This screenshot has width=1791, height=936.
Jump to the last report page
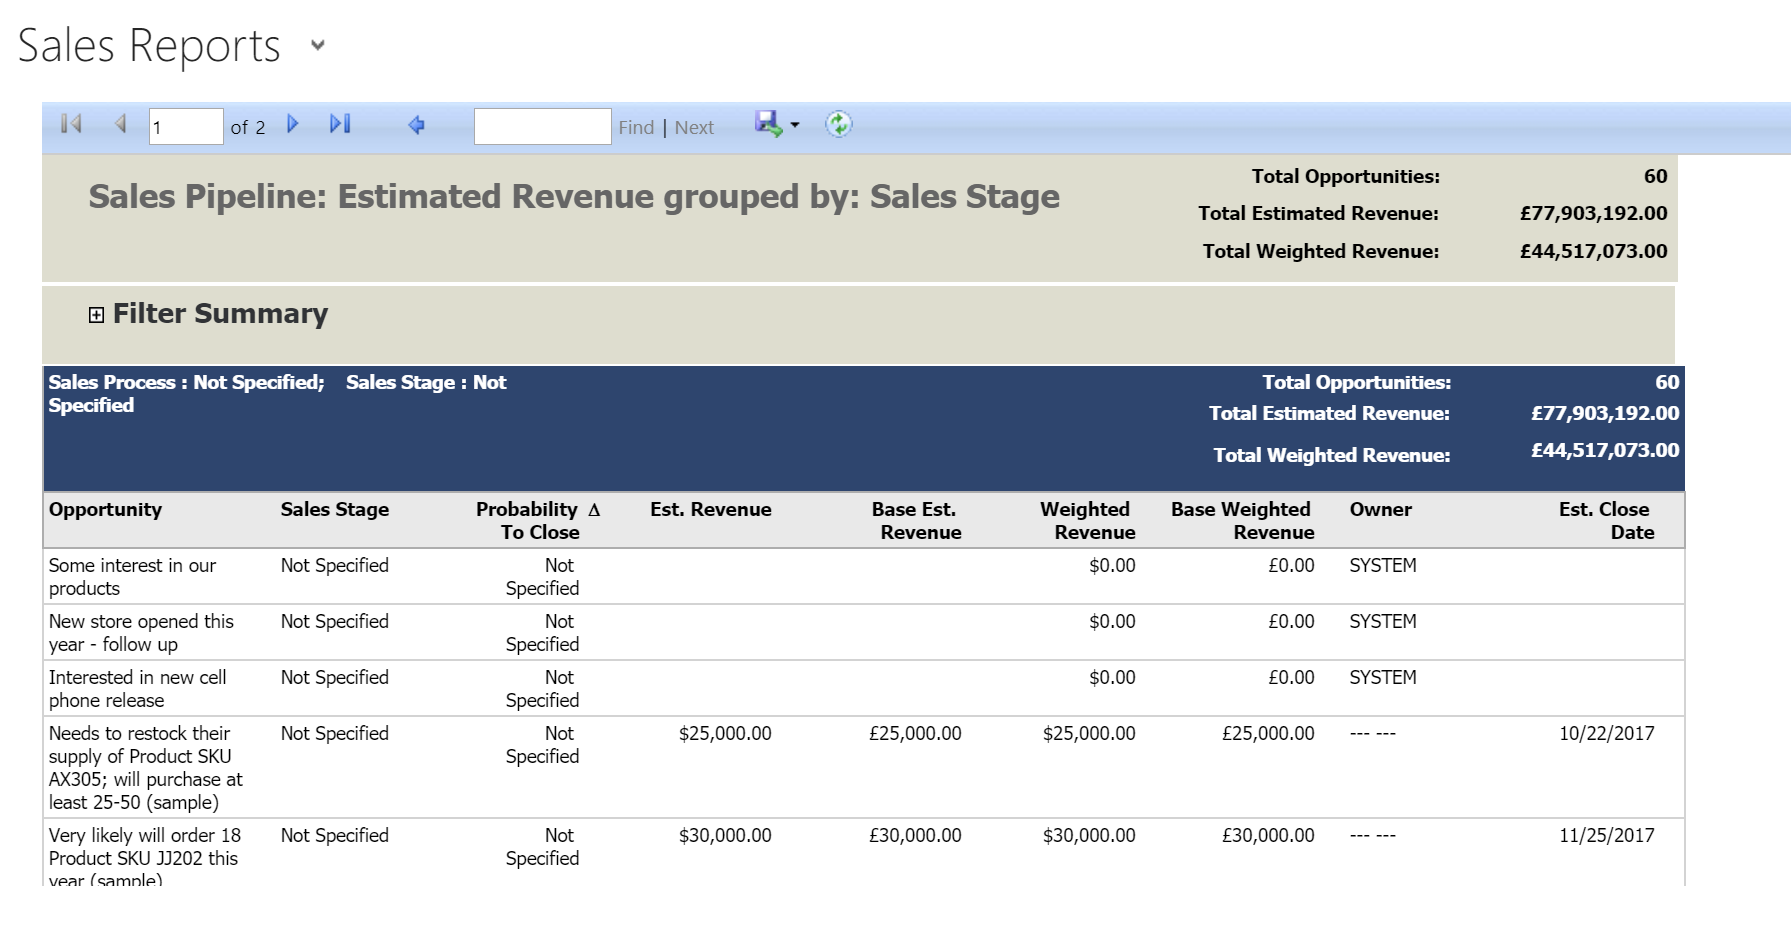pos(340,124)
